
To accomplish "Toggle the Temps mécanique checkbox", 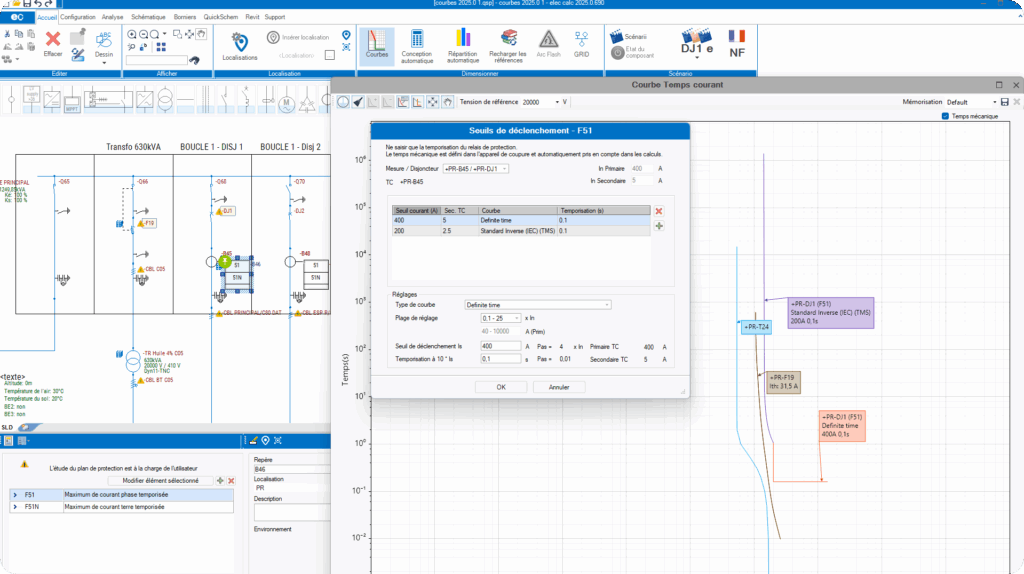I will coord(946,116).
